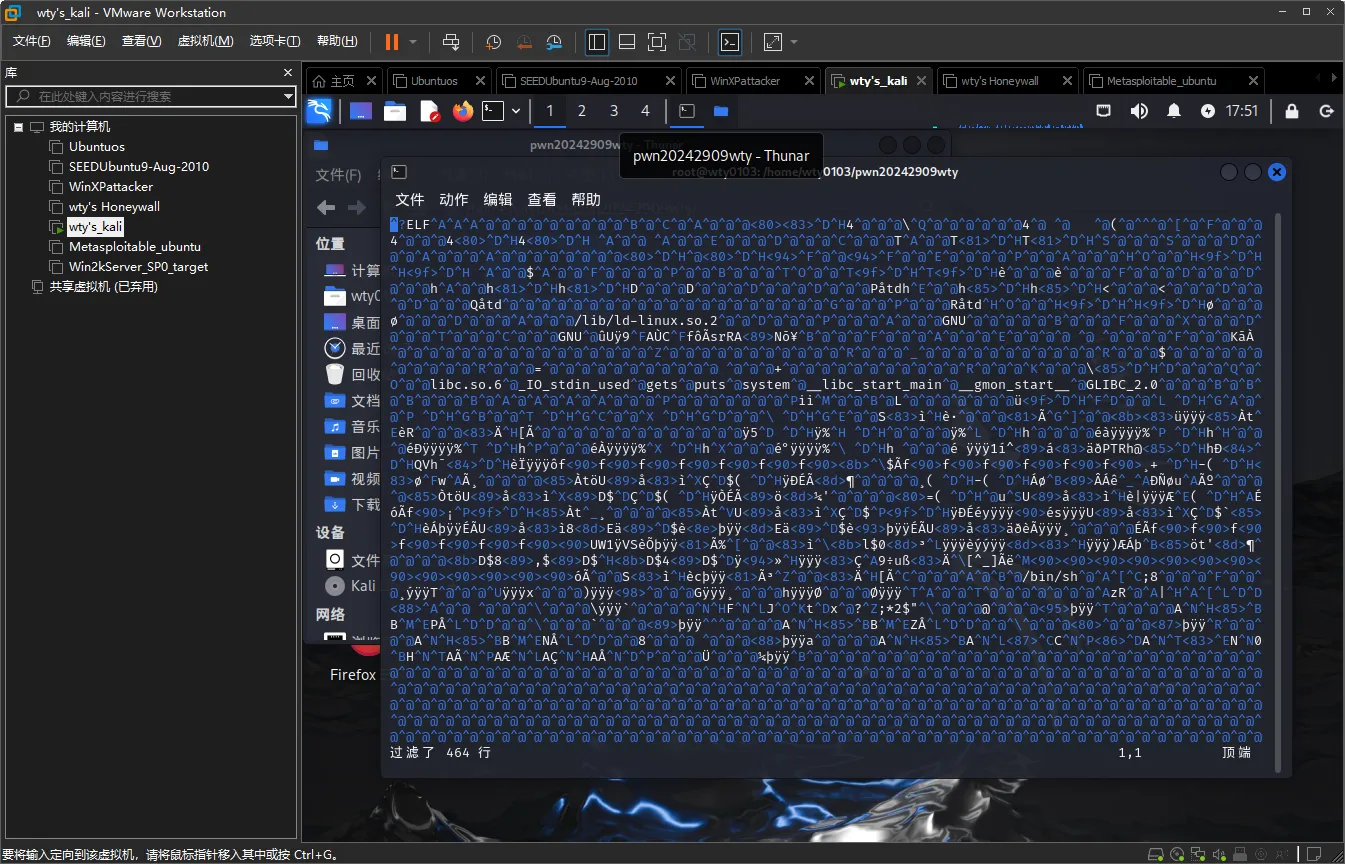This screenshot has width=1345, height=864.
Task: Open the file manager panel launcher
Action: tap(395, 111)
